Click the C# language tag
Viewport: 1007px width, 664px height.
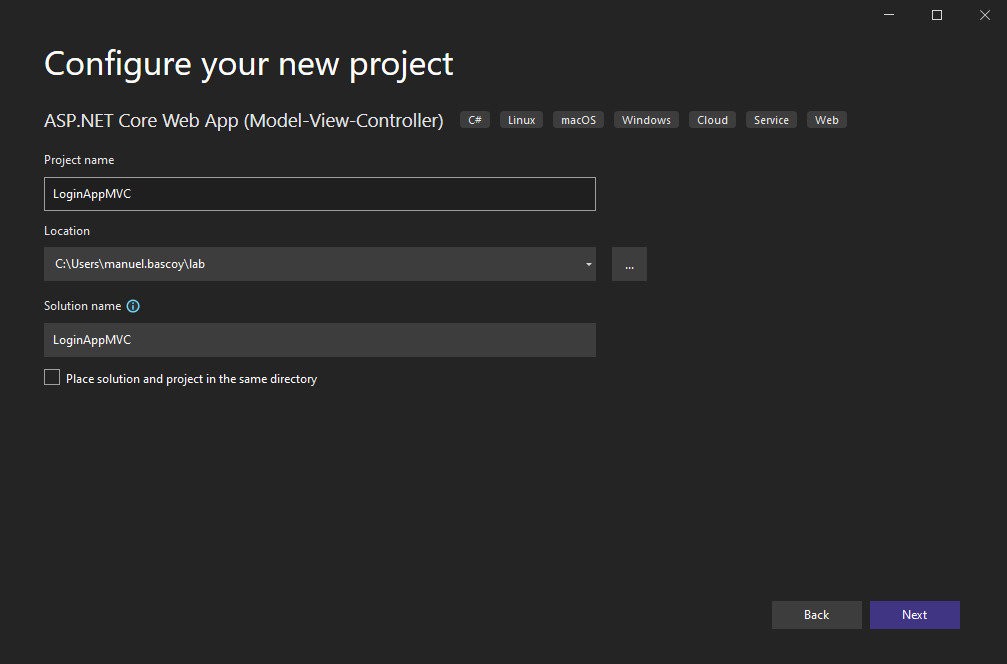[x=475, y=120]
